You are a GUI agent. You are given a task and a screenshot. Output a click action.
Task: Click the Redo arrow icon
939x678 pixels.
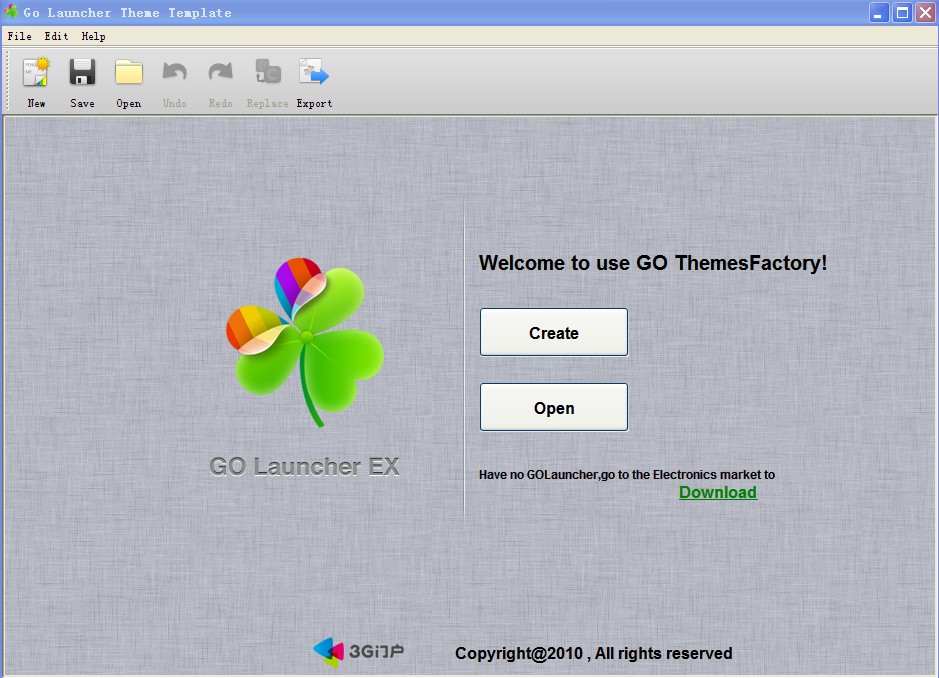click(220, 72)
